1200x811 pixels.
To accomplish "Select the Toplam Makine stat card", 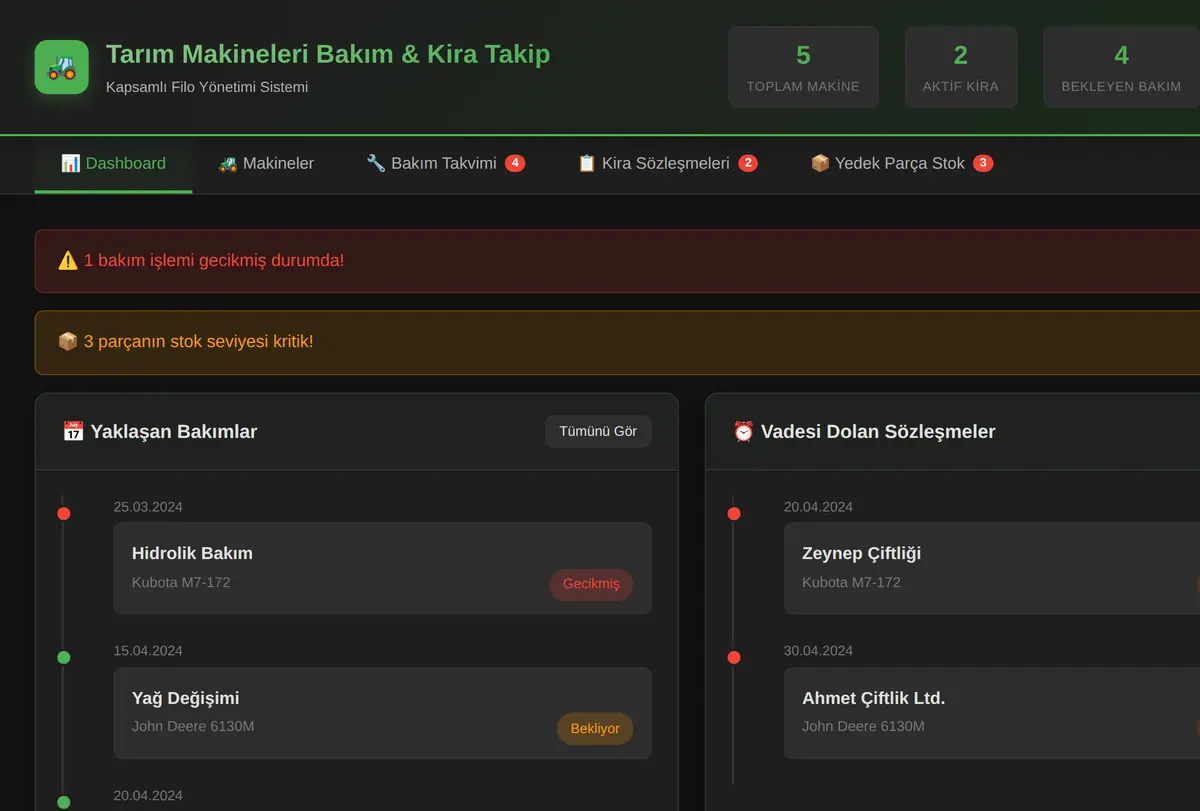I will click(803, 67).
